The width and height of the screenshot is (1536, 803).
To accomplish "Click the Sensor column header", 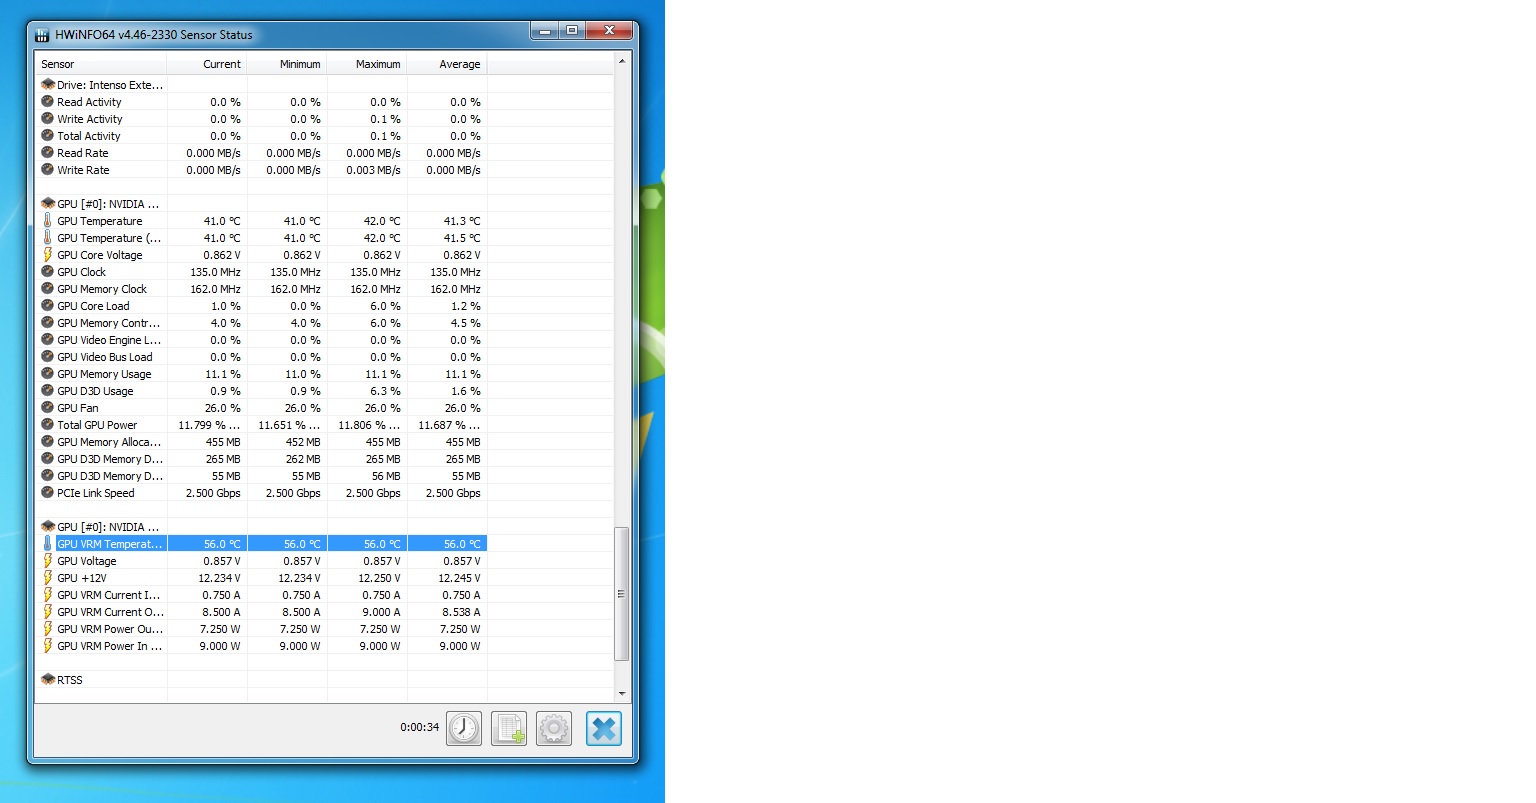I will [x=101, y=64].
